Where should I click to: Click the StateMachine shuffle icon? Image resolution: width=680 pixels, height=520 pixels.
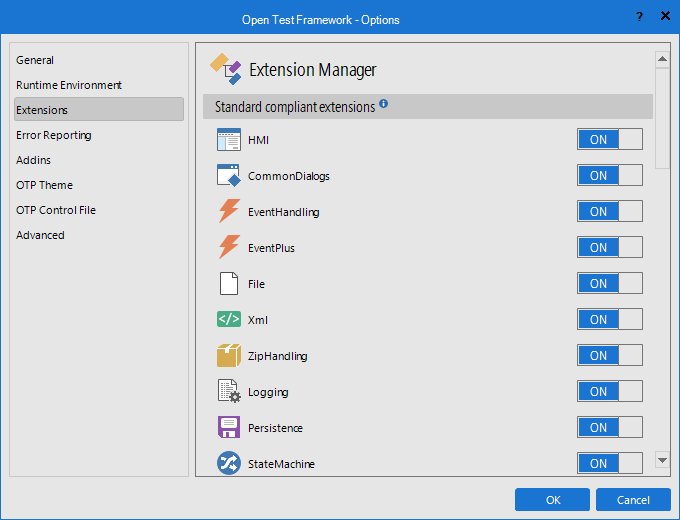[x=229, y=463]
